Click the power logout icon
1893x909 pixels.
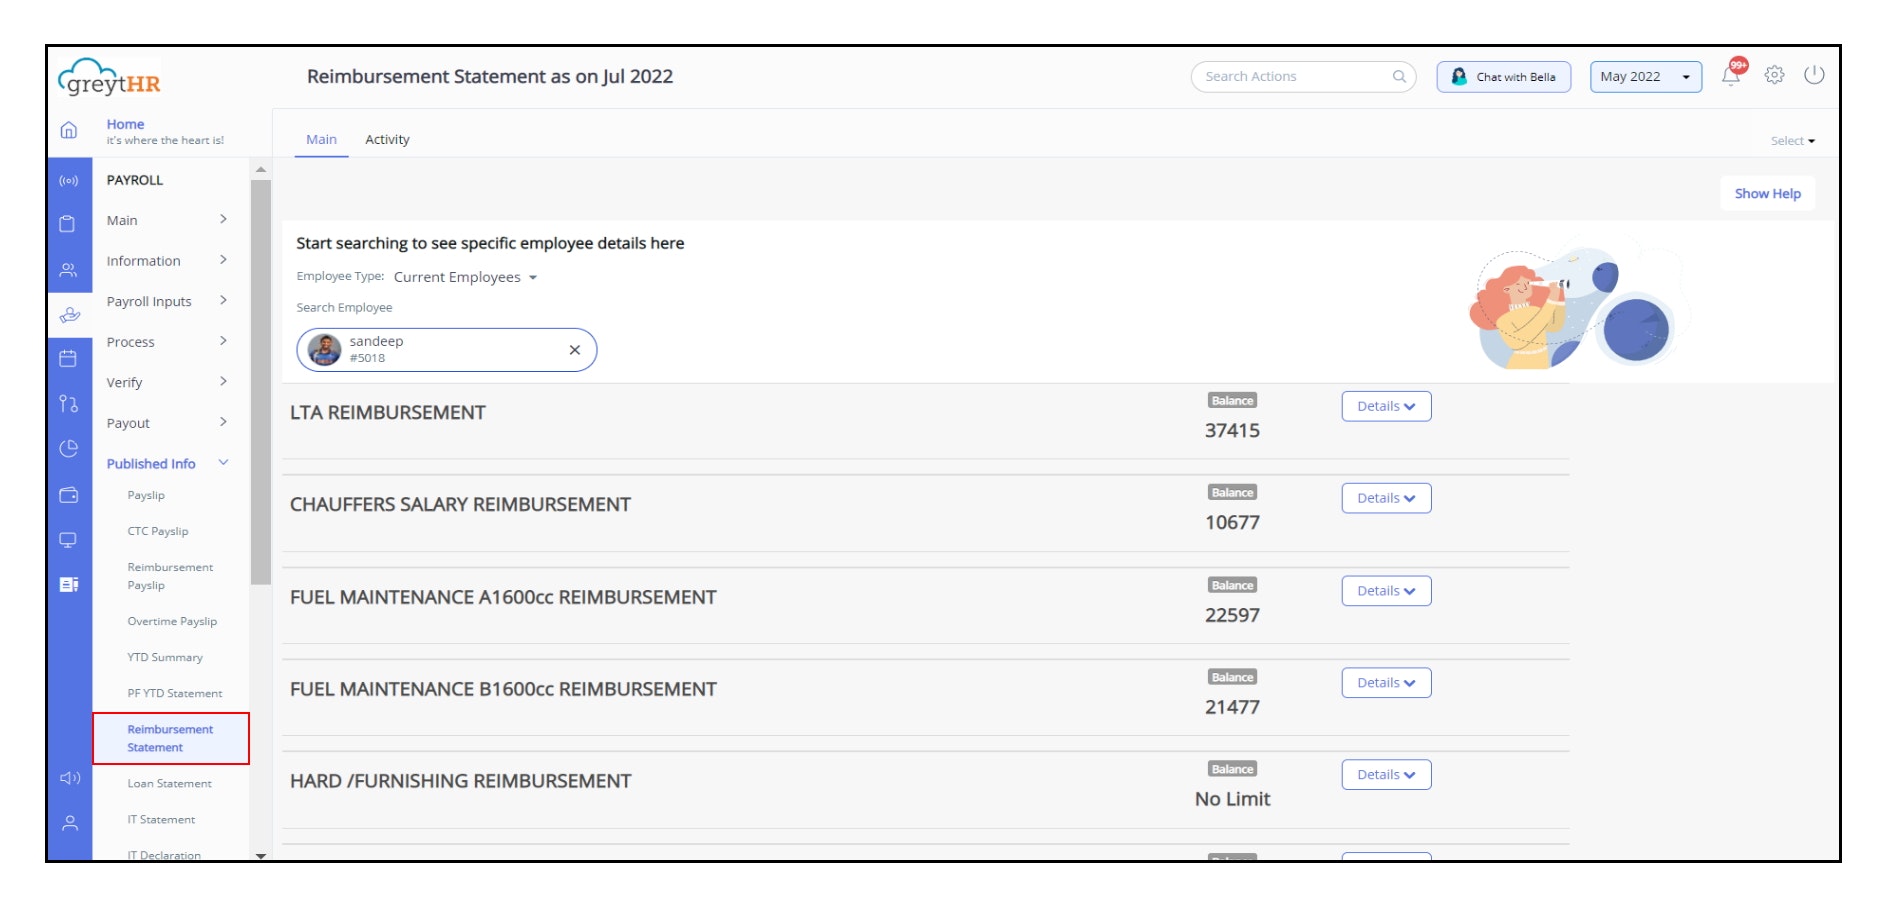[x=1814, y=75]
